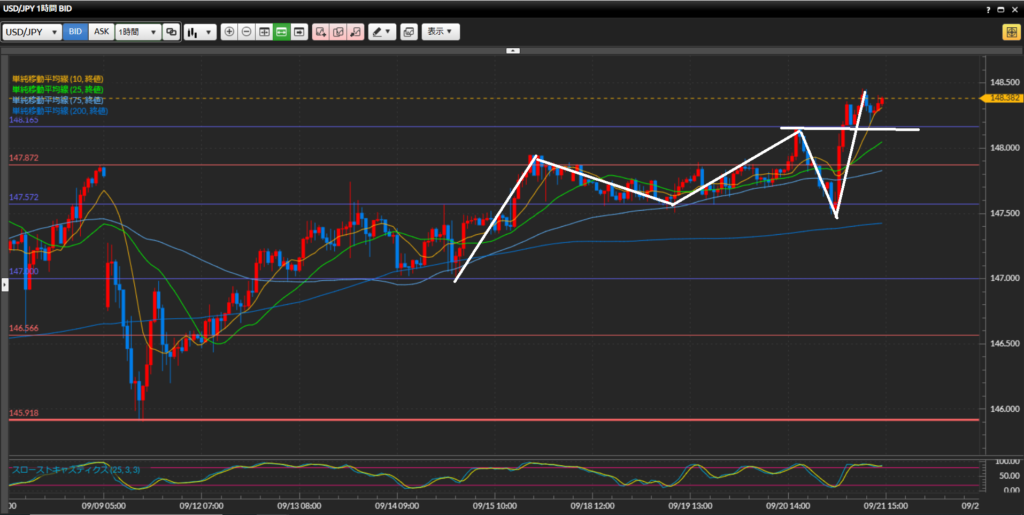The height and width of the screenshot is (515, 1024).
Task: Click the pink edit-indicator chart icon
Action: pyautogui.click(x=339, y=32)
